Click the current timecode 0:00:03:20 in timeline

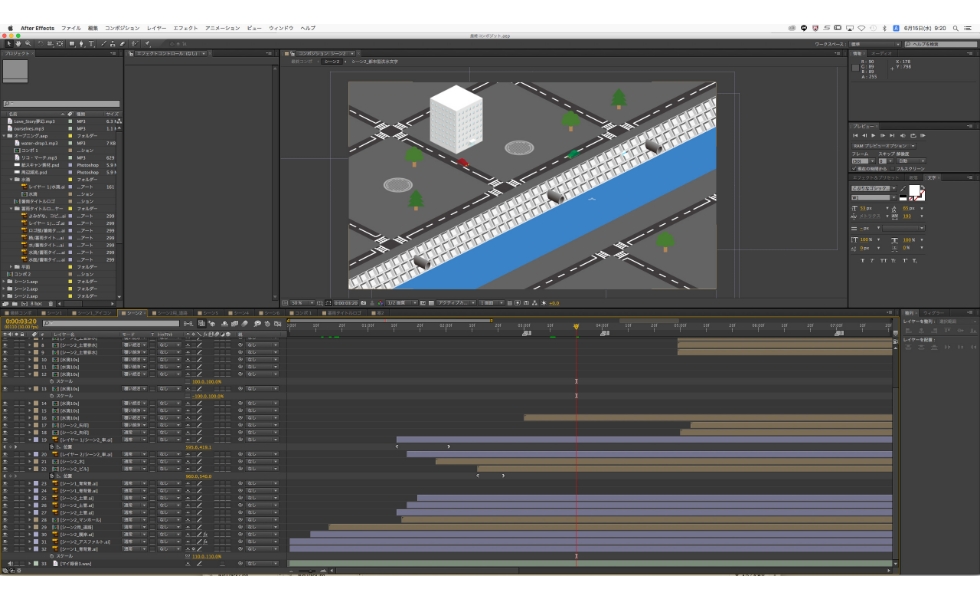(x=20, y=322)
